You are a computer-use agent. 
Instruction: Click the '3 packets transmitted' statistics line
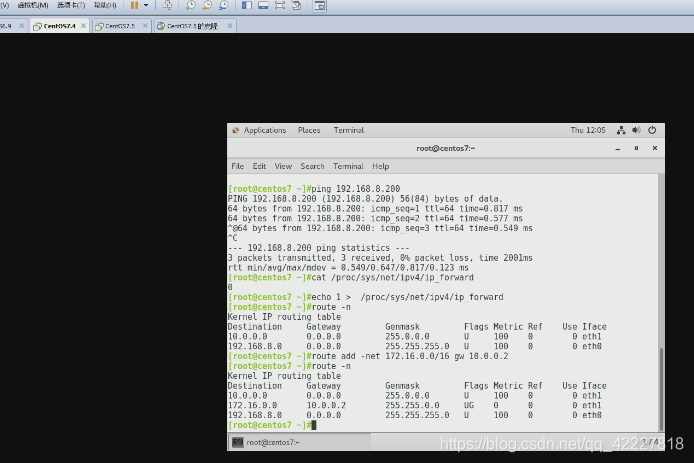380,258
